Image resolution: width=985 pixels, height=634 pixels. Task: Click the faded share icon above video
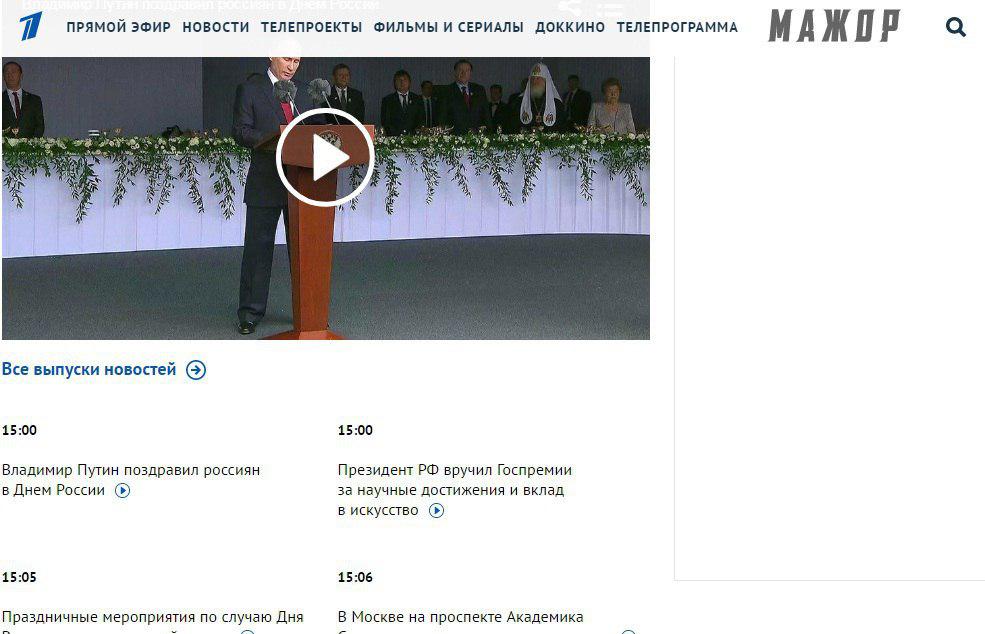570,8
